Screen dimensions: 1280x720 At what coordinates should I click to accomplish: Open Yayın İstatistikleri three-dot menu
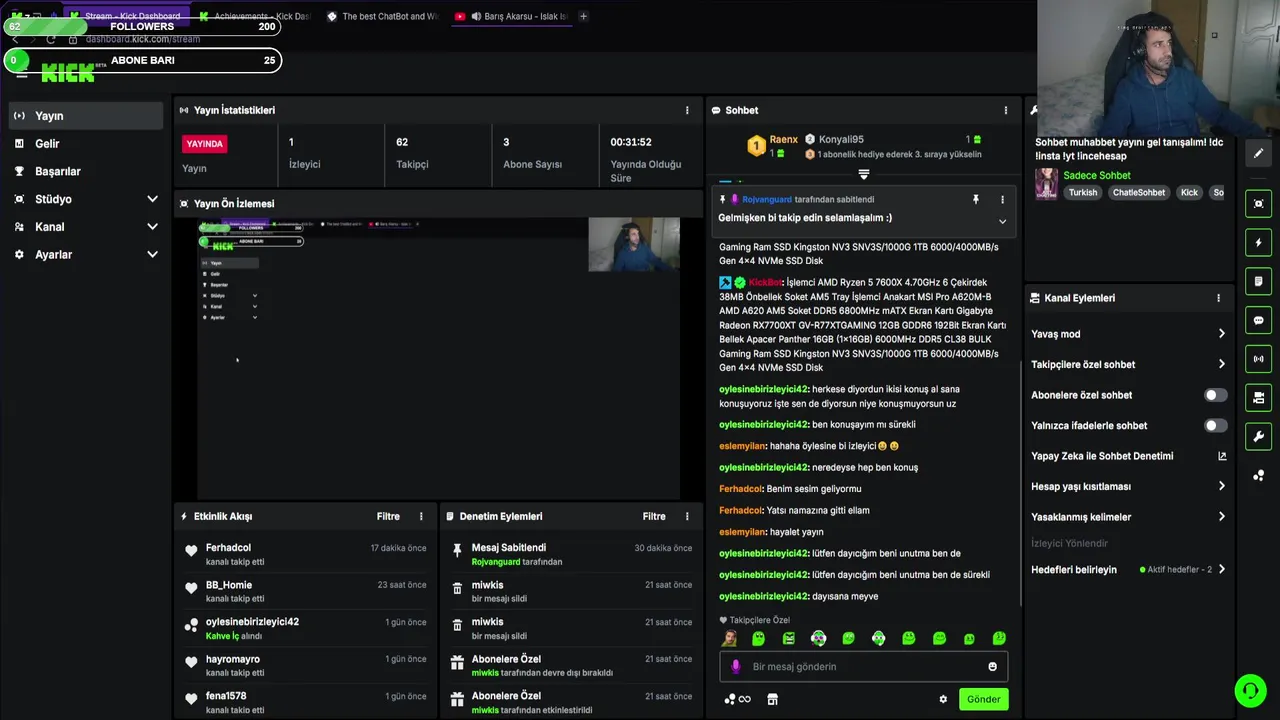(x=686, y=110)
